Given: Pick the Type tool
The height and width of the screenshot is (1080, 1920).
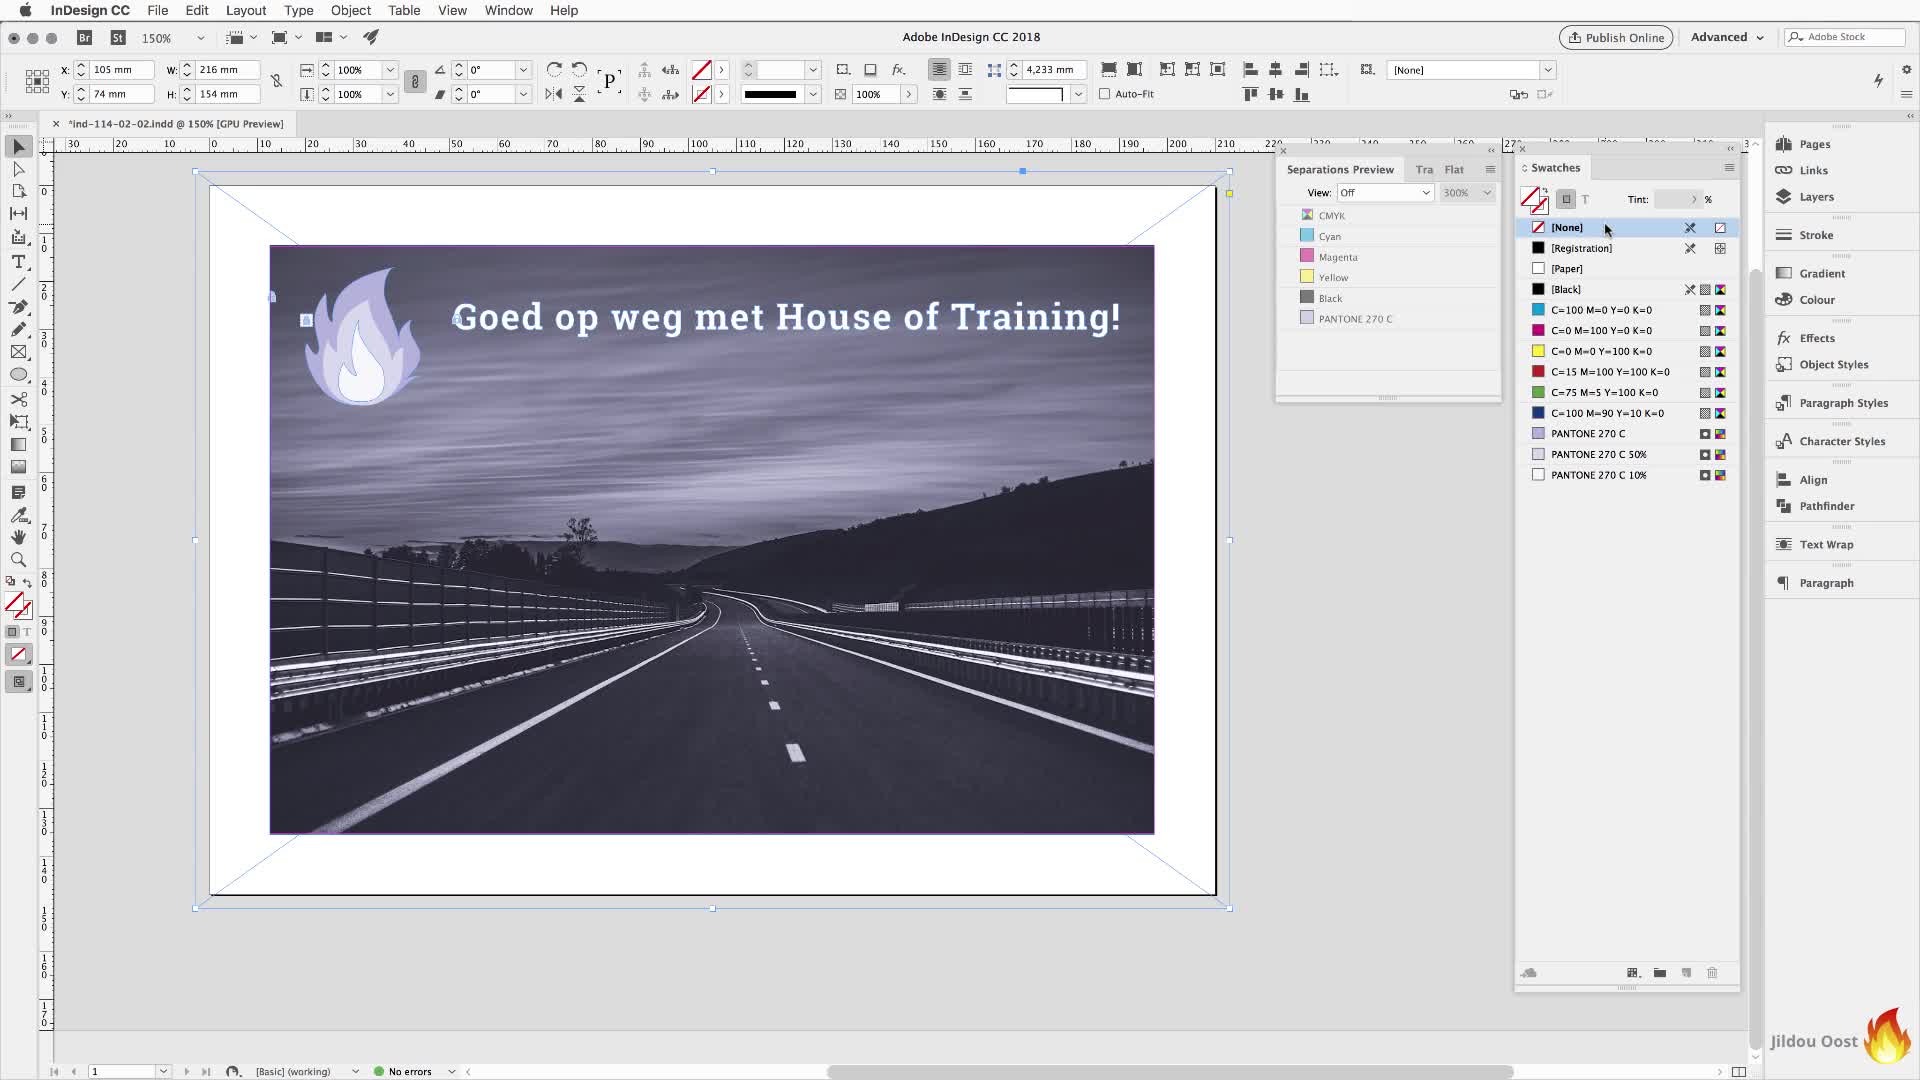Looking at the screenshot, I should point(18,262).
